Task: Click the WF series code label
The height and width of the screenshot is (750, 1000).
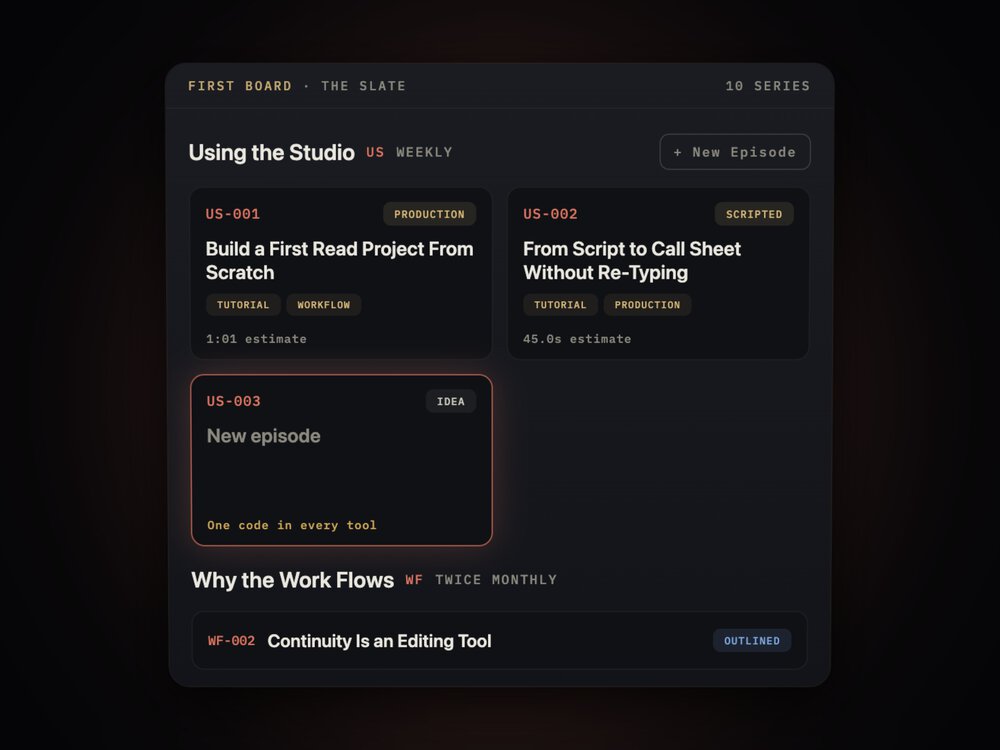Action: pyautogui.click(x=414, y=580)
